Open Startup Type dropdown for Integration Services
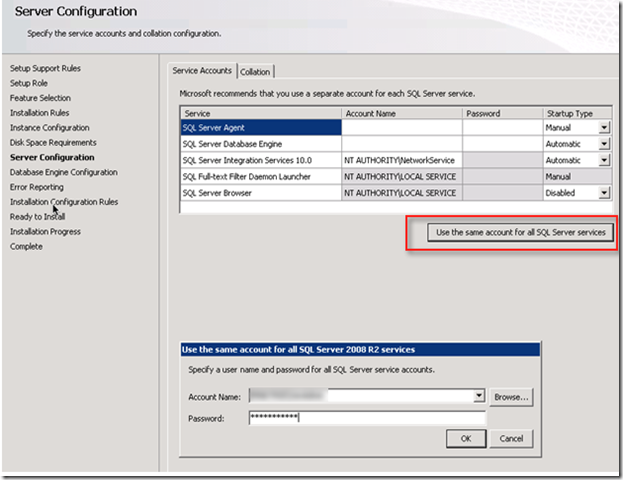This screenshot has height=480, width=623. (x=604, y=160)
